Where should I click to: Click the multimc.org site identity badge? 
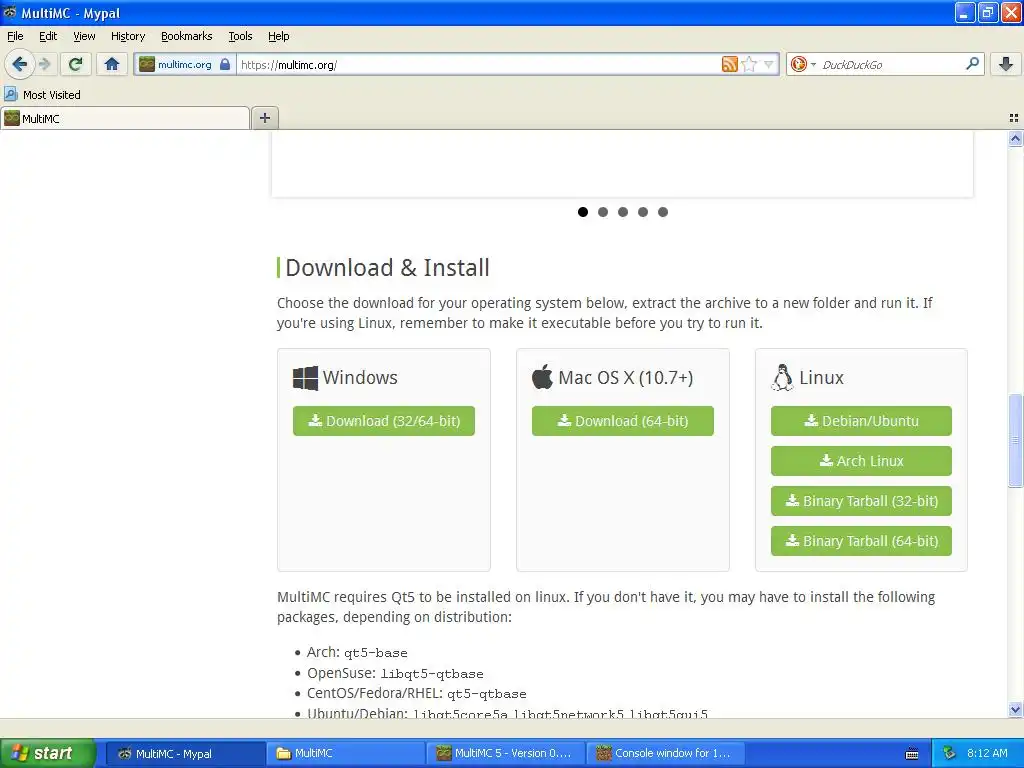point(185,64)
